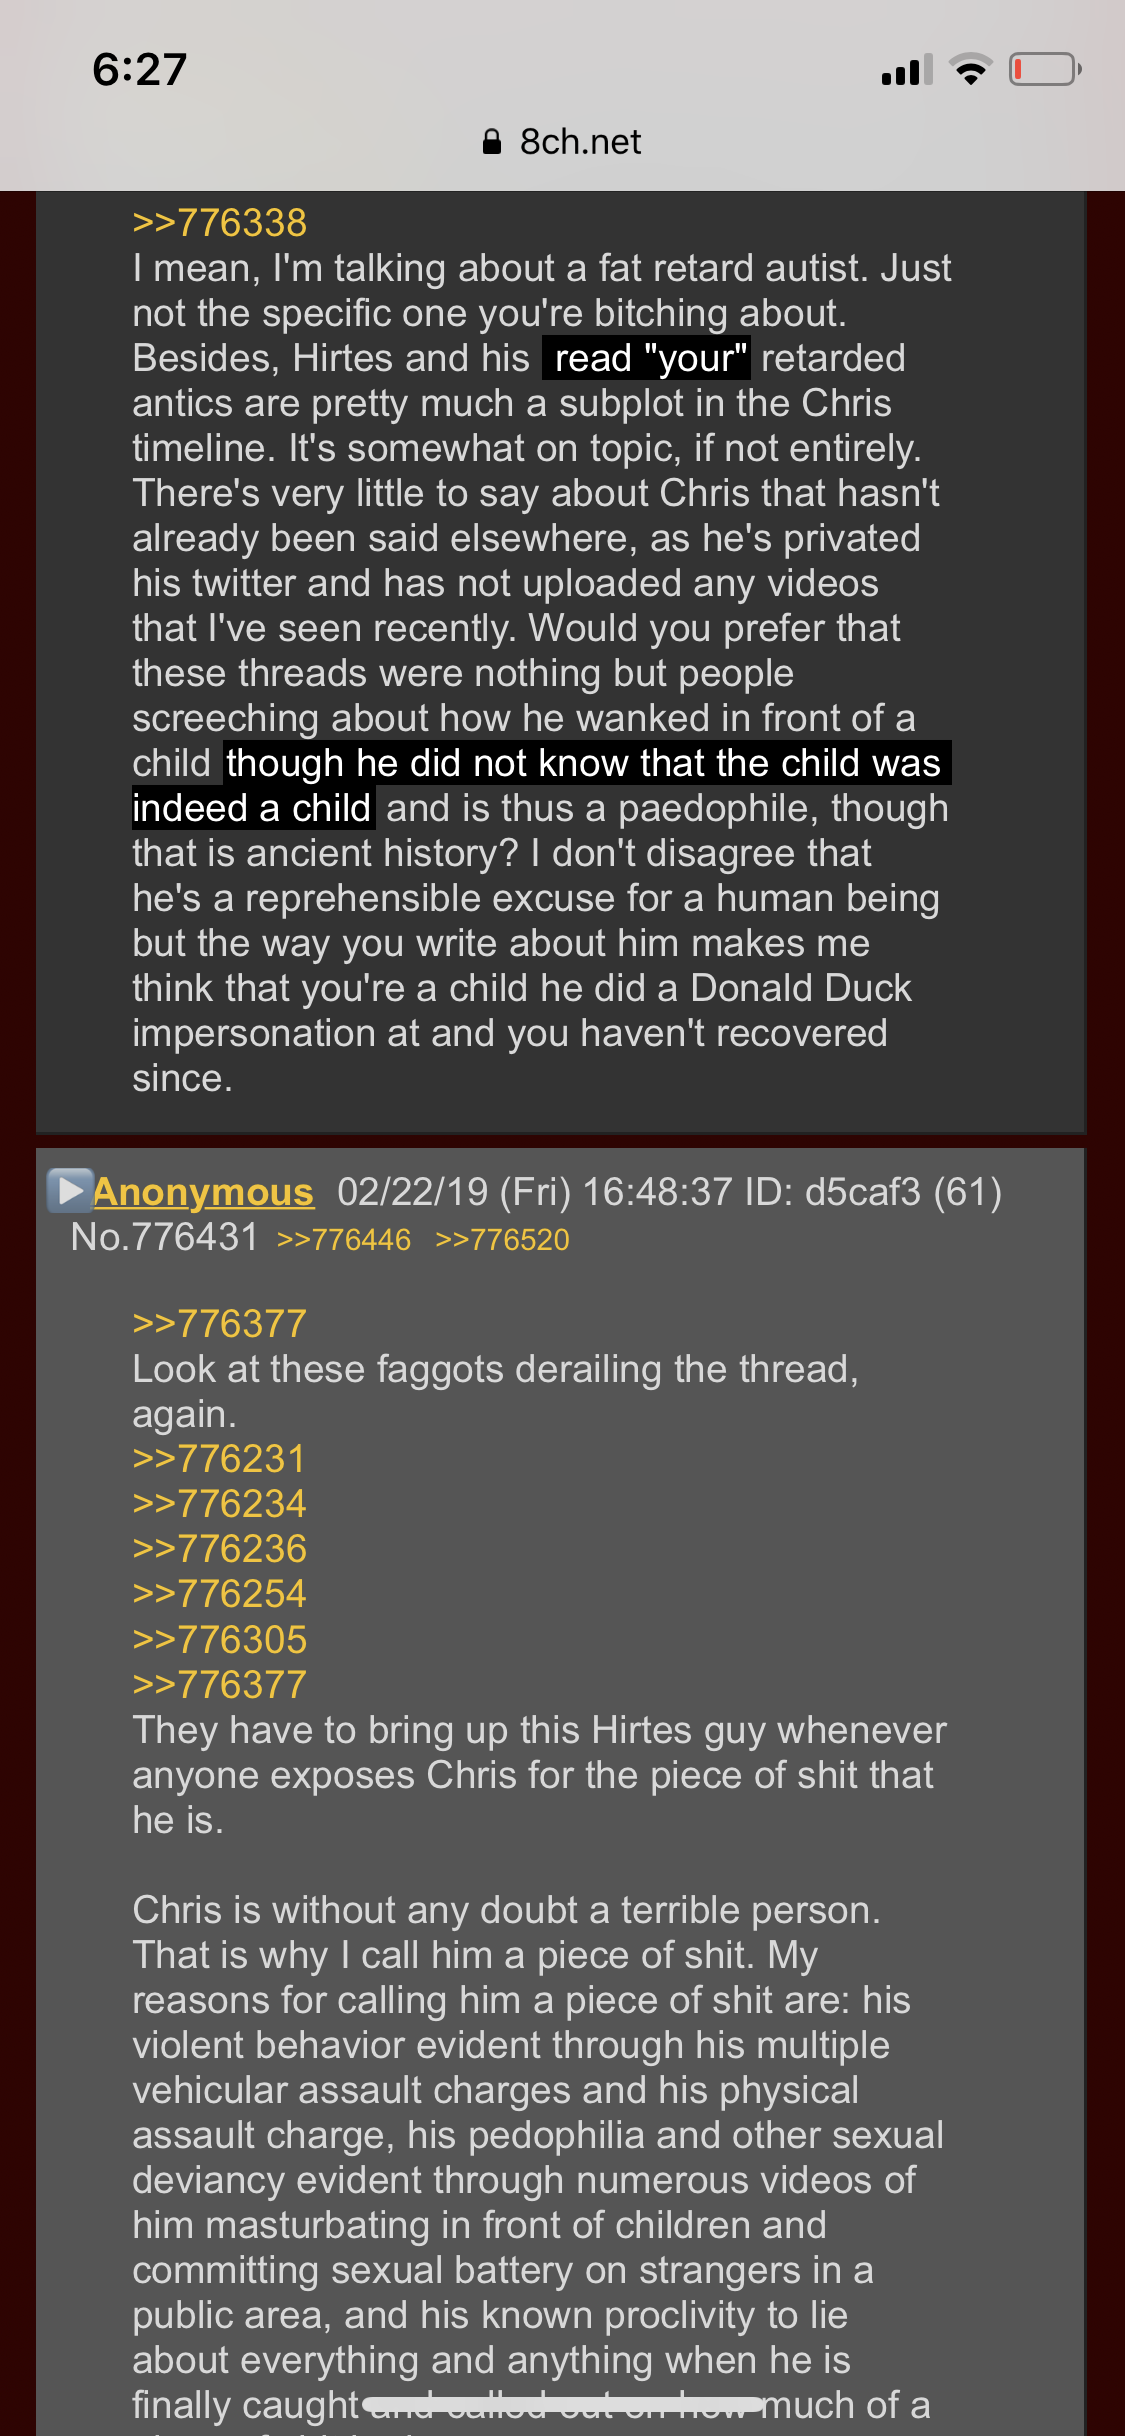Tap the 6:27 clock in status bar
The image size is (1125, 2436).
[x=140, y=69]
